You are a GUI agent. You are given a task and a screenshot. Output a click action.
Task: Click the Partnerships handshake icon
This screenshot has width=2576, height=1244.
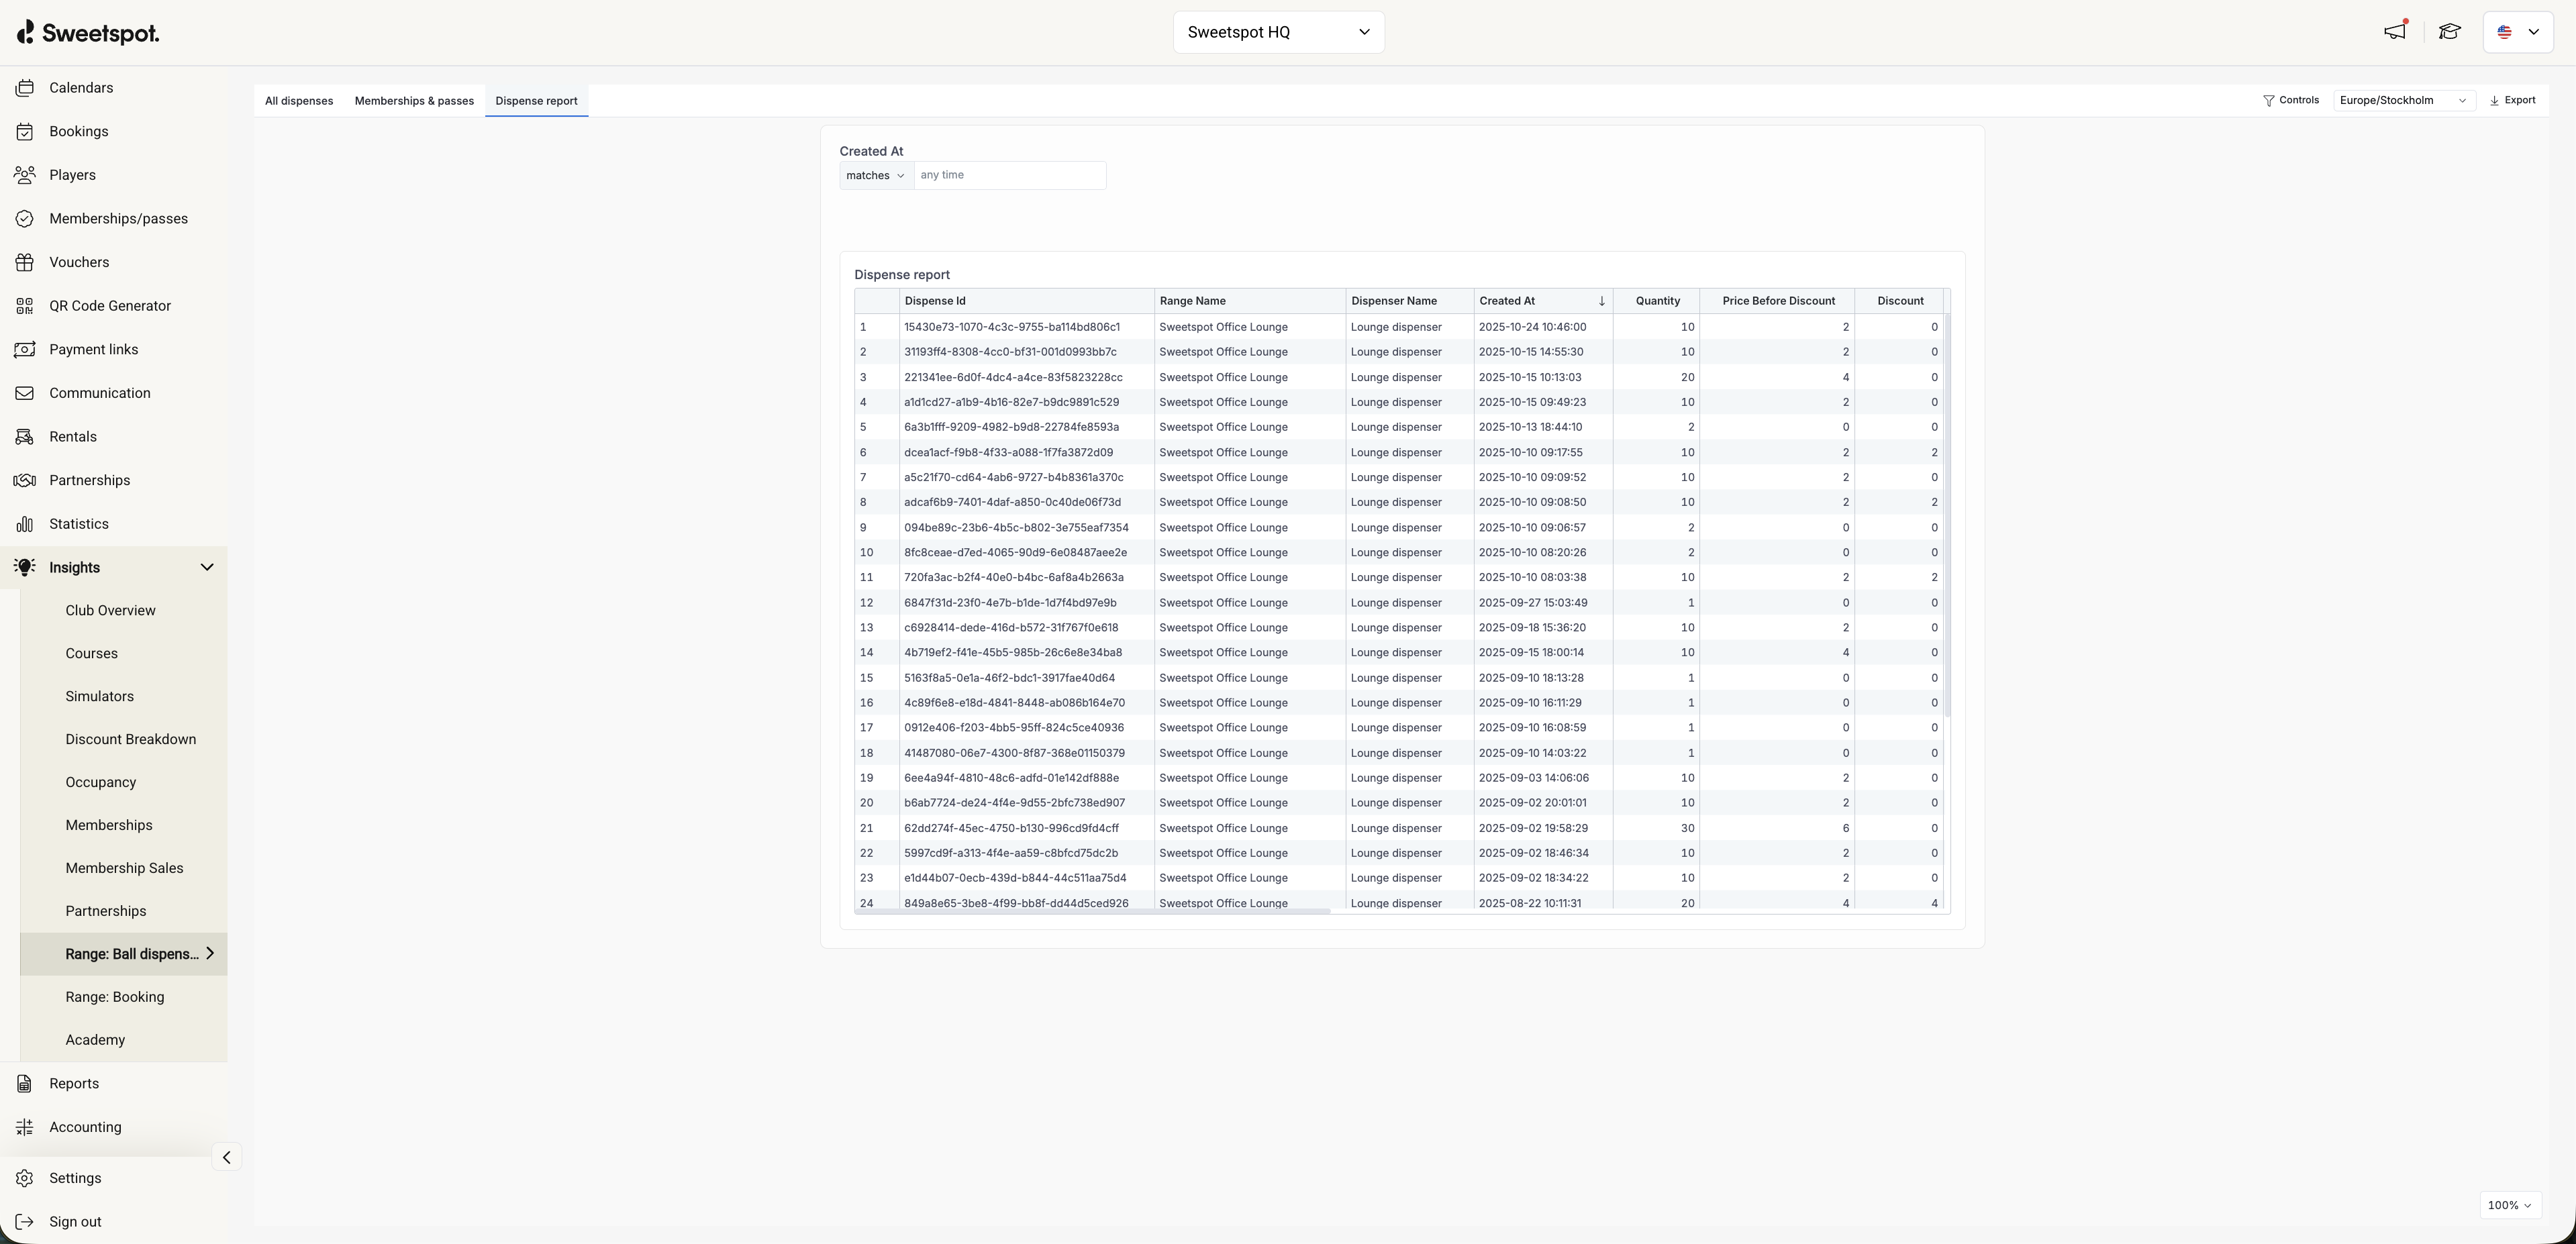click(25, 480)
